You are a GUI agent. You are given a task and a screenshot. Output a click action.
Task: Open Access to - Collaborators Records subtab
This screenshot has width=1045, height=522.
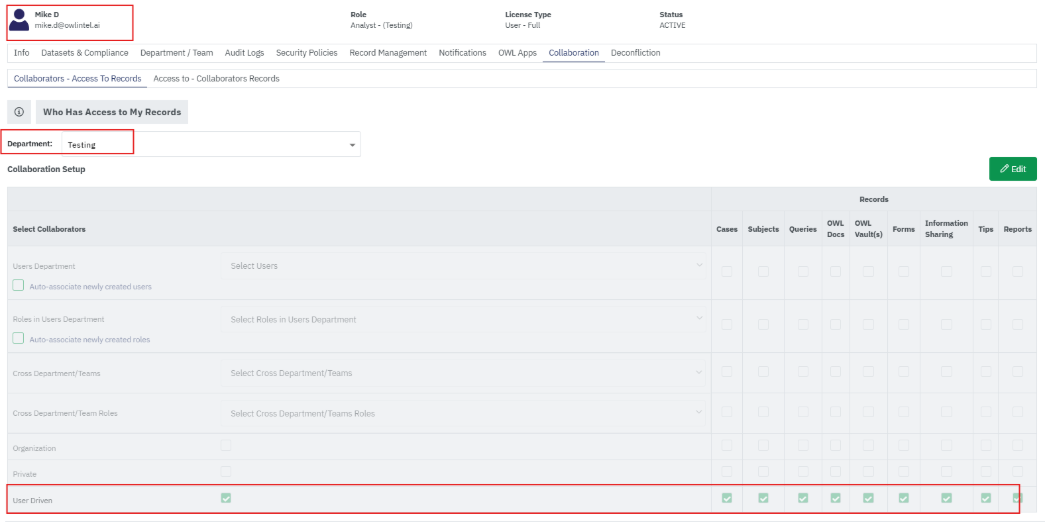(x=216, y=78)
